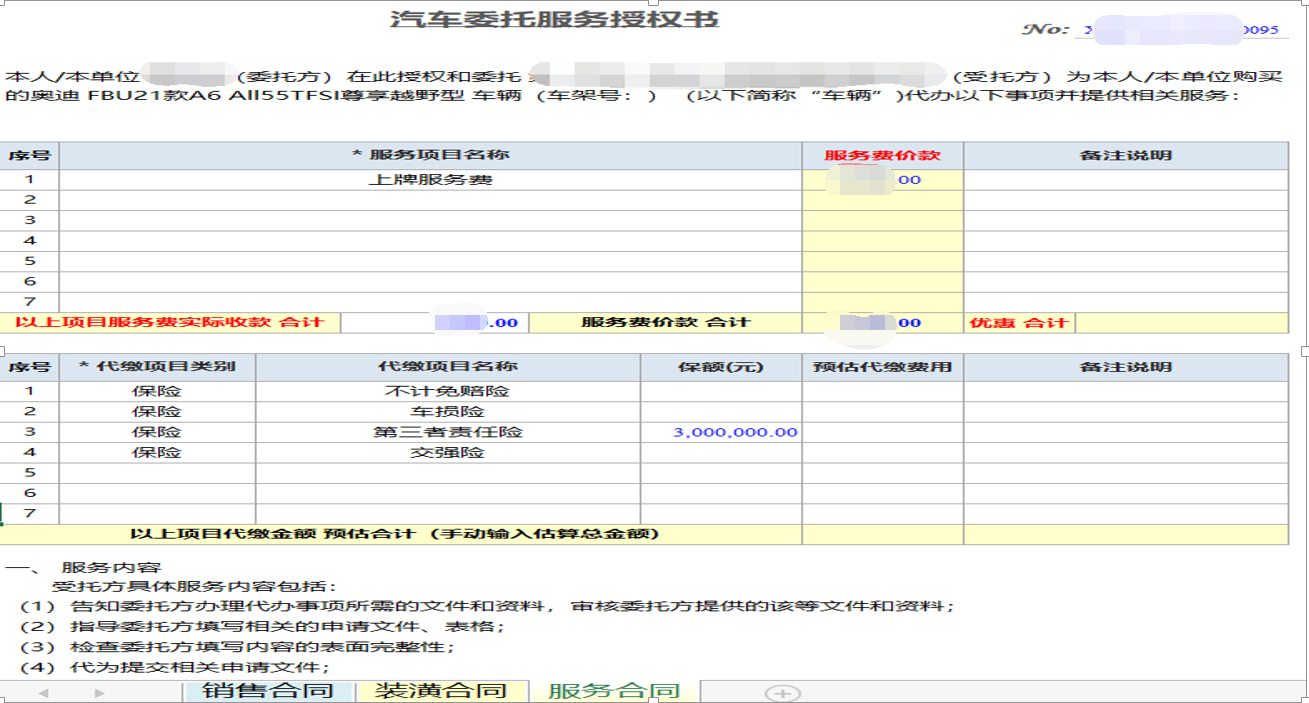This screenshot has height=703, width=1309.
Task: Click the 保额(元) column header
Action: coord(720,367)
